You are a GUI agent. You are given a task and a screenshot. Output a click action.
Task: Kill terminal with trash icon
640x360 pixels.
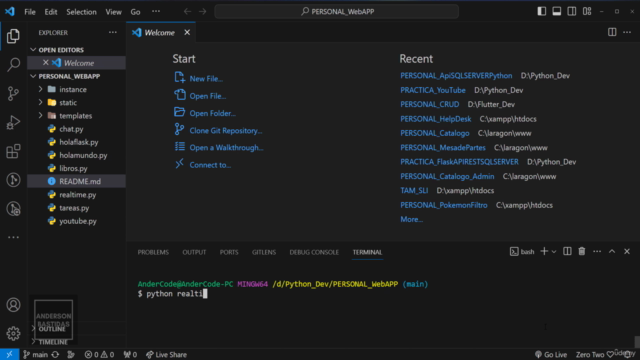[582, 251]
